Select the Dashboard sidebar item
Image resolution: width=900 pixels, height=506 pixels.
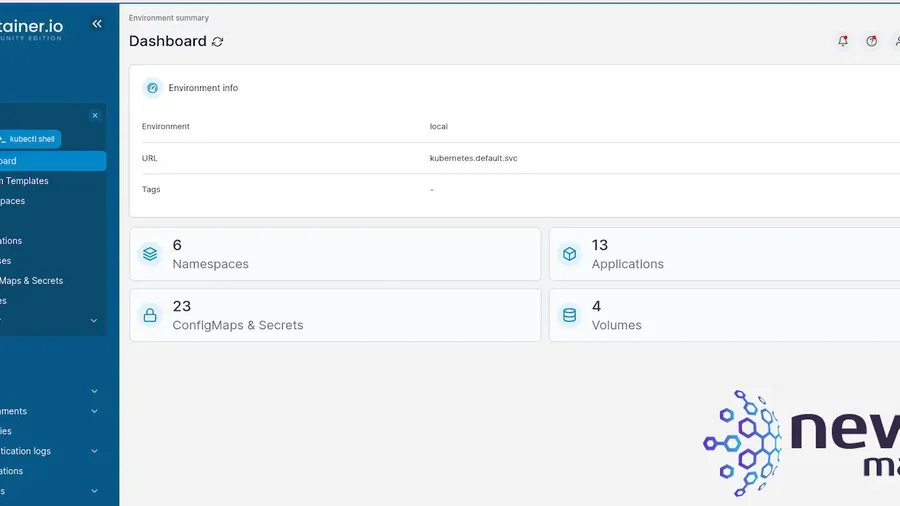[x=52, y=161]
